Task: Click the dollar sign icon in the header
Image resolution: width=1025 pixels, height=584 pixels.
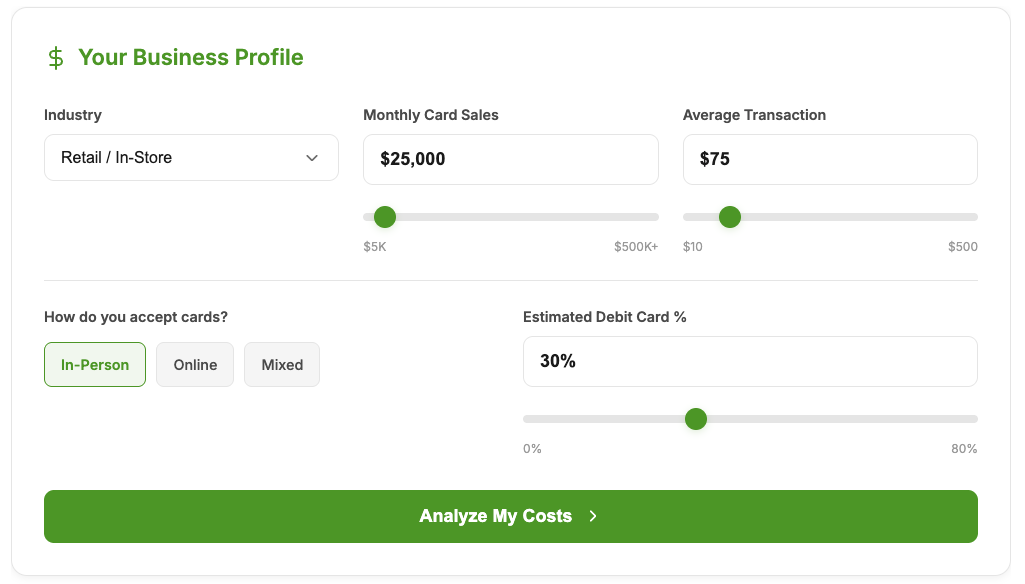Action: [x=56, y=58]
